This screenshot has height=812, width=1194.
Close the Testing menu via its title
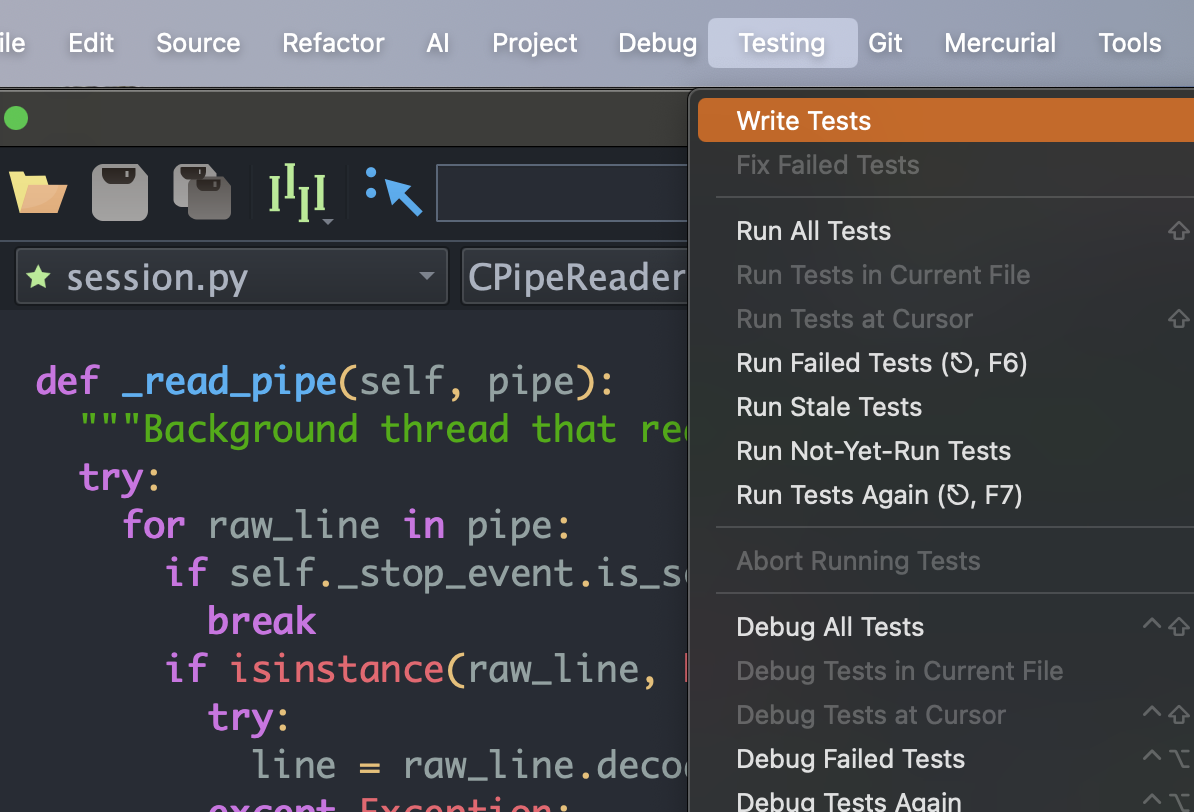(782, 43)
